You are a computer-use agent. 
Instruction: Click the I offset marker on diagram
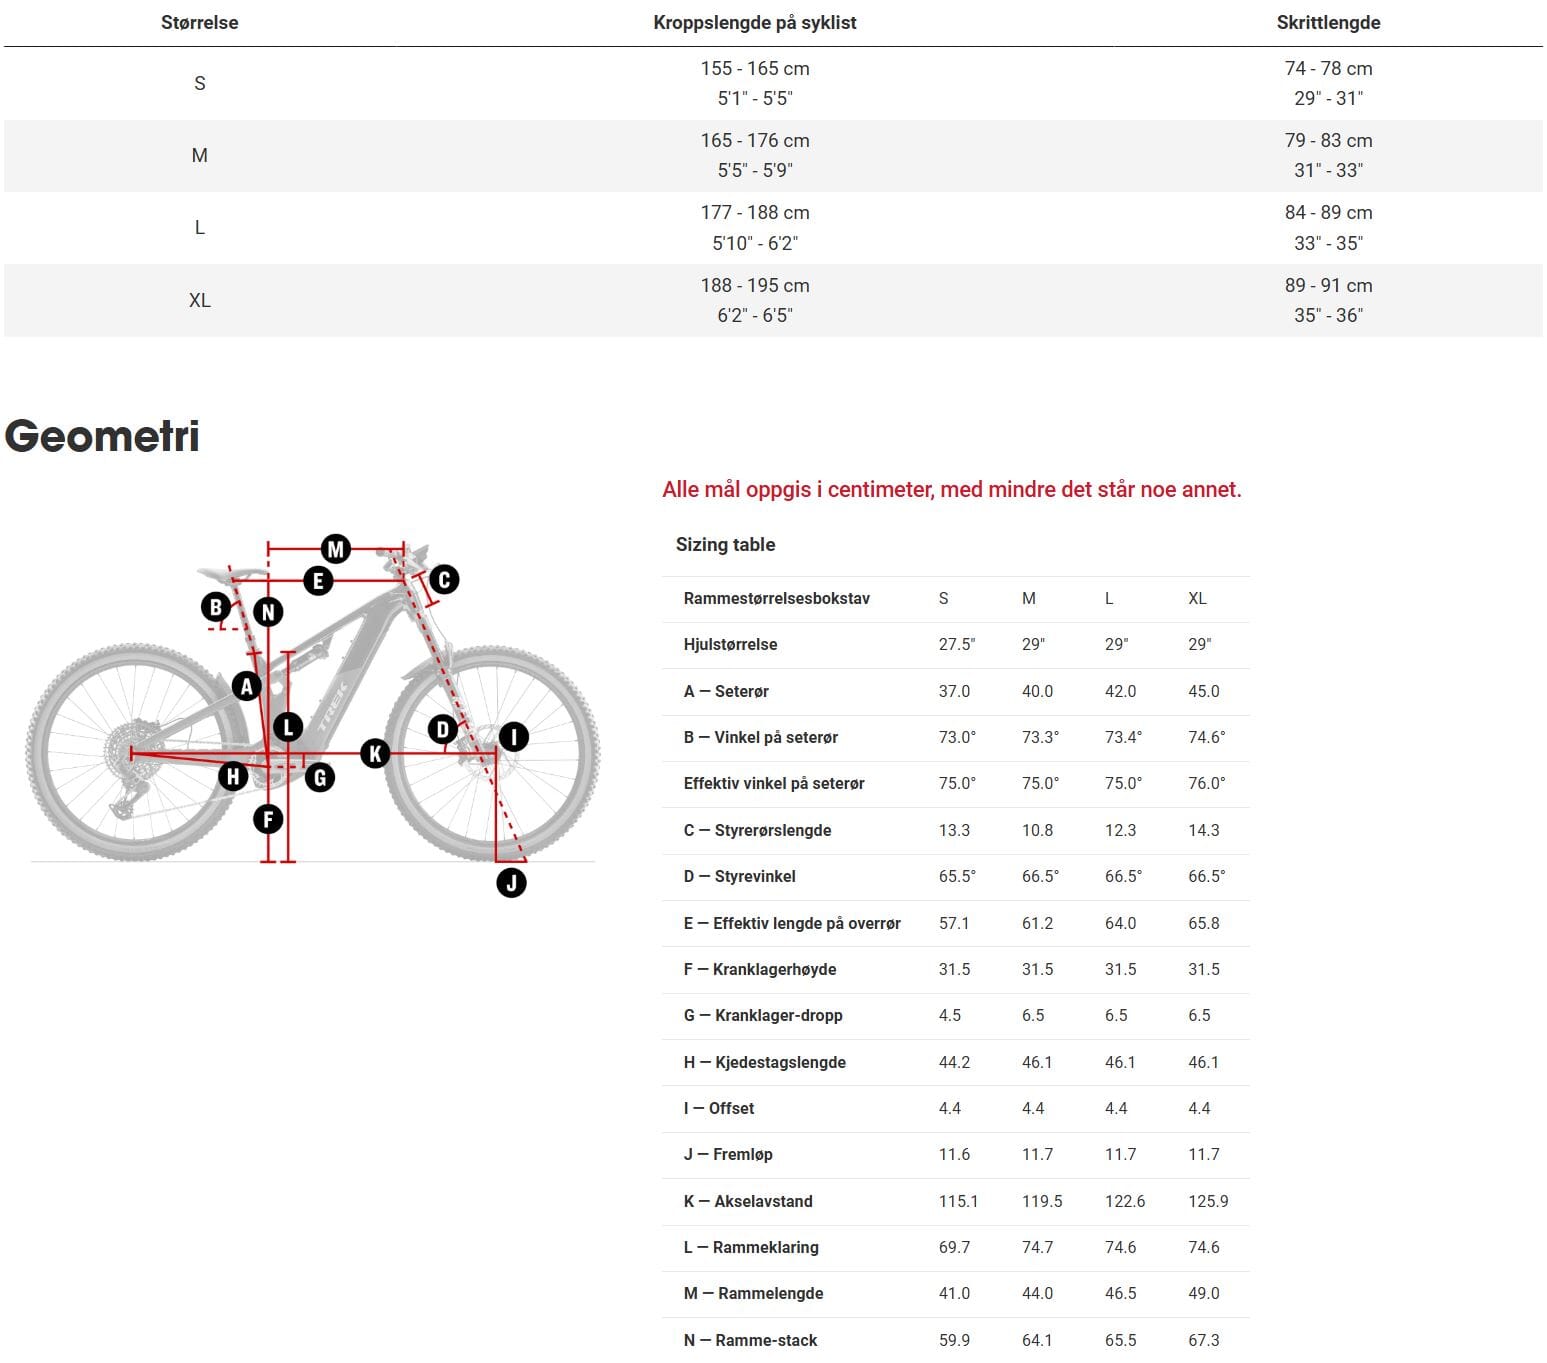tap(513, 737)
